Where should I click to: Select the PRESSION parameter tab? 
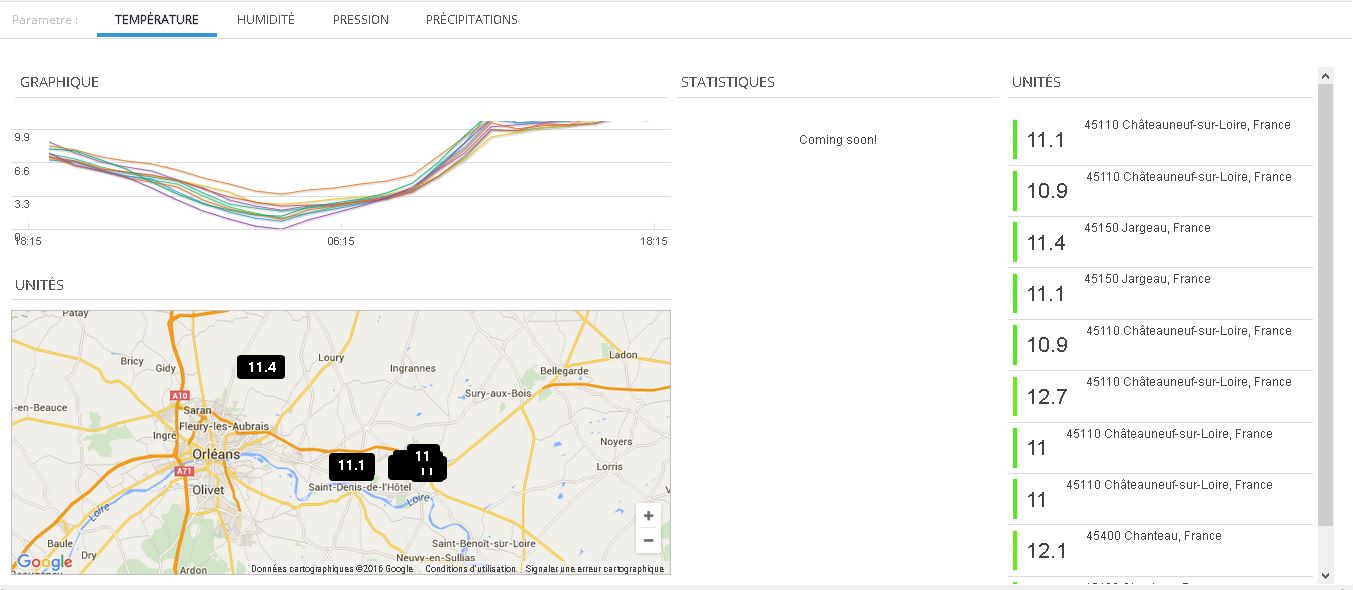[361, 20]
